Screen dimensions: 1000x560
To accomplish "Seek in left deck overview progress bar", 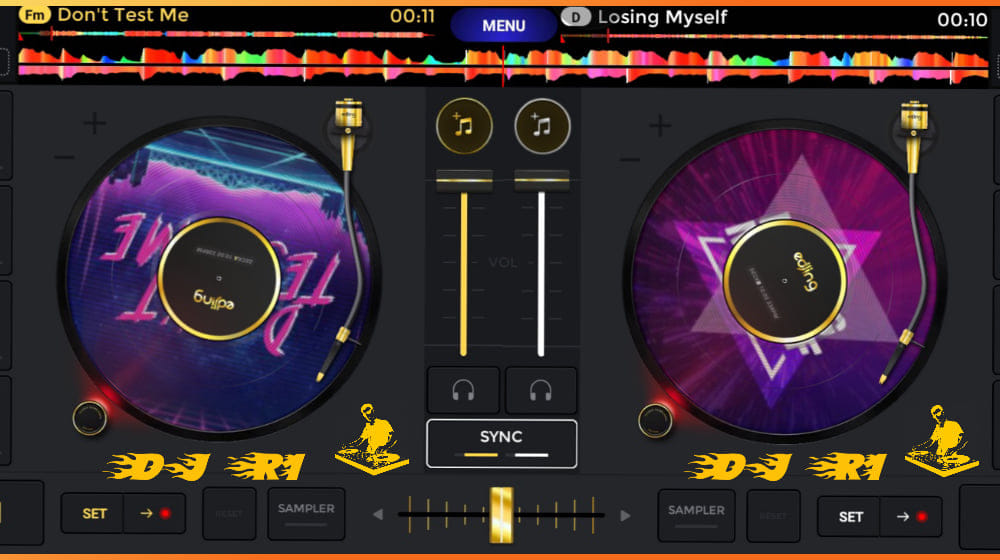I will (226, 34).
